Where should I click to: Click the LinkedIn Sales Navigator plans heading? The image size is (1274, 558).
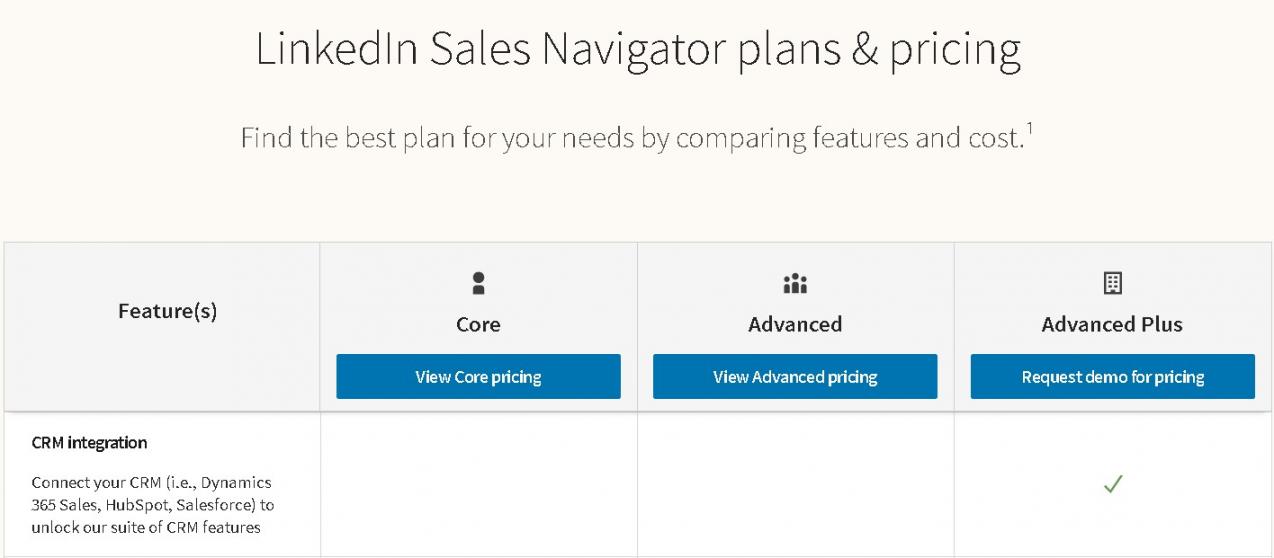[637, 50]
